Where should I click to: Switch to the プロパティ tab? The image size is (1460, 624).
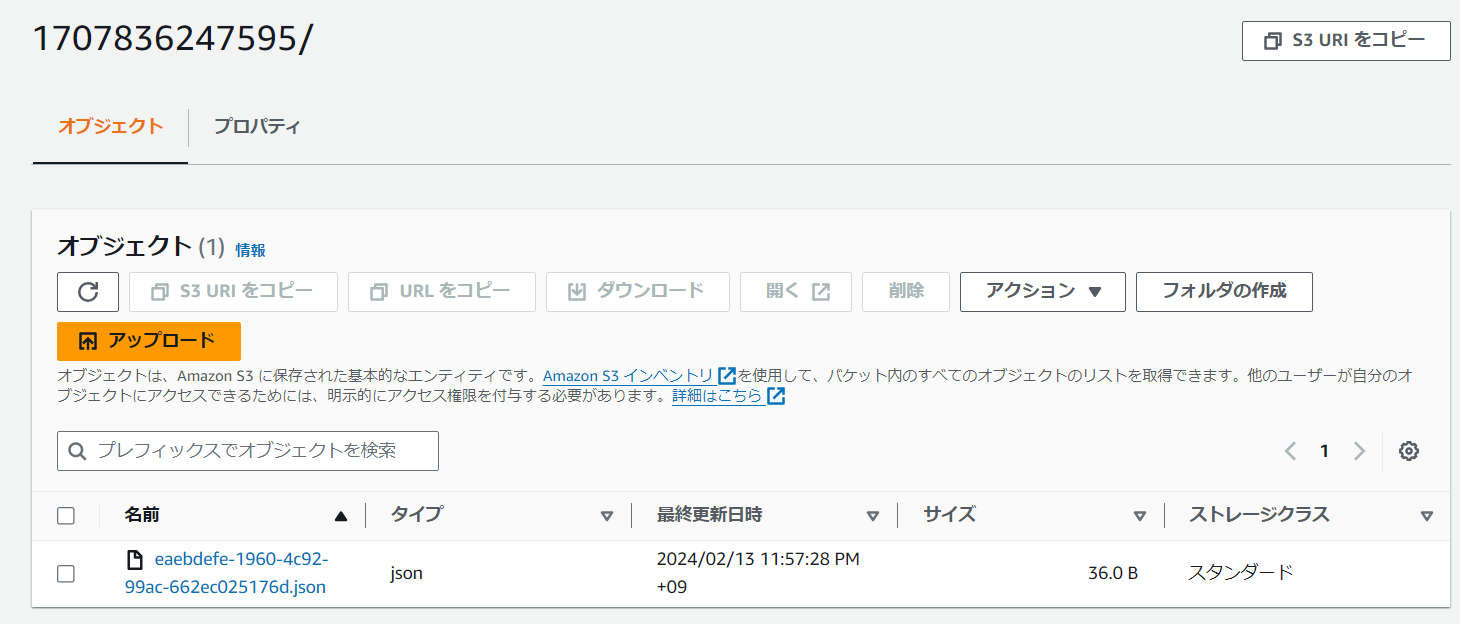pos(257,126)
